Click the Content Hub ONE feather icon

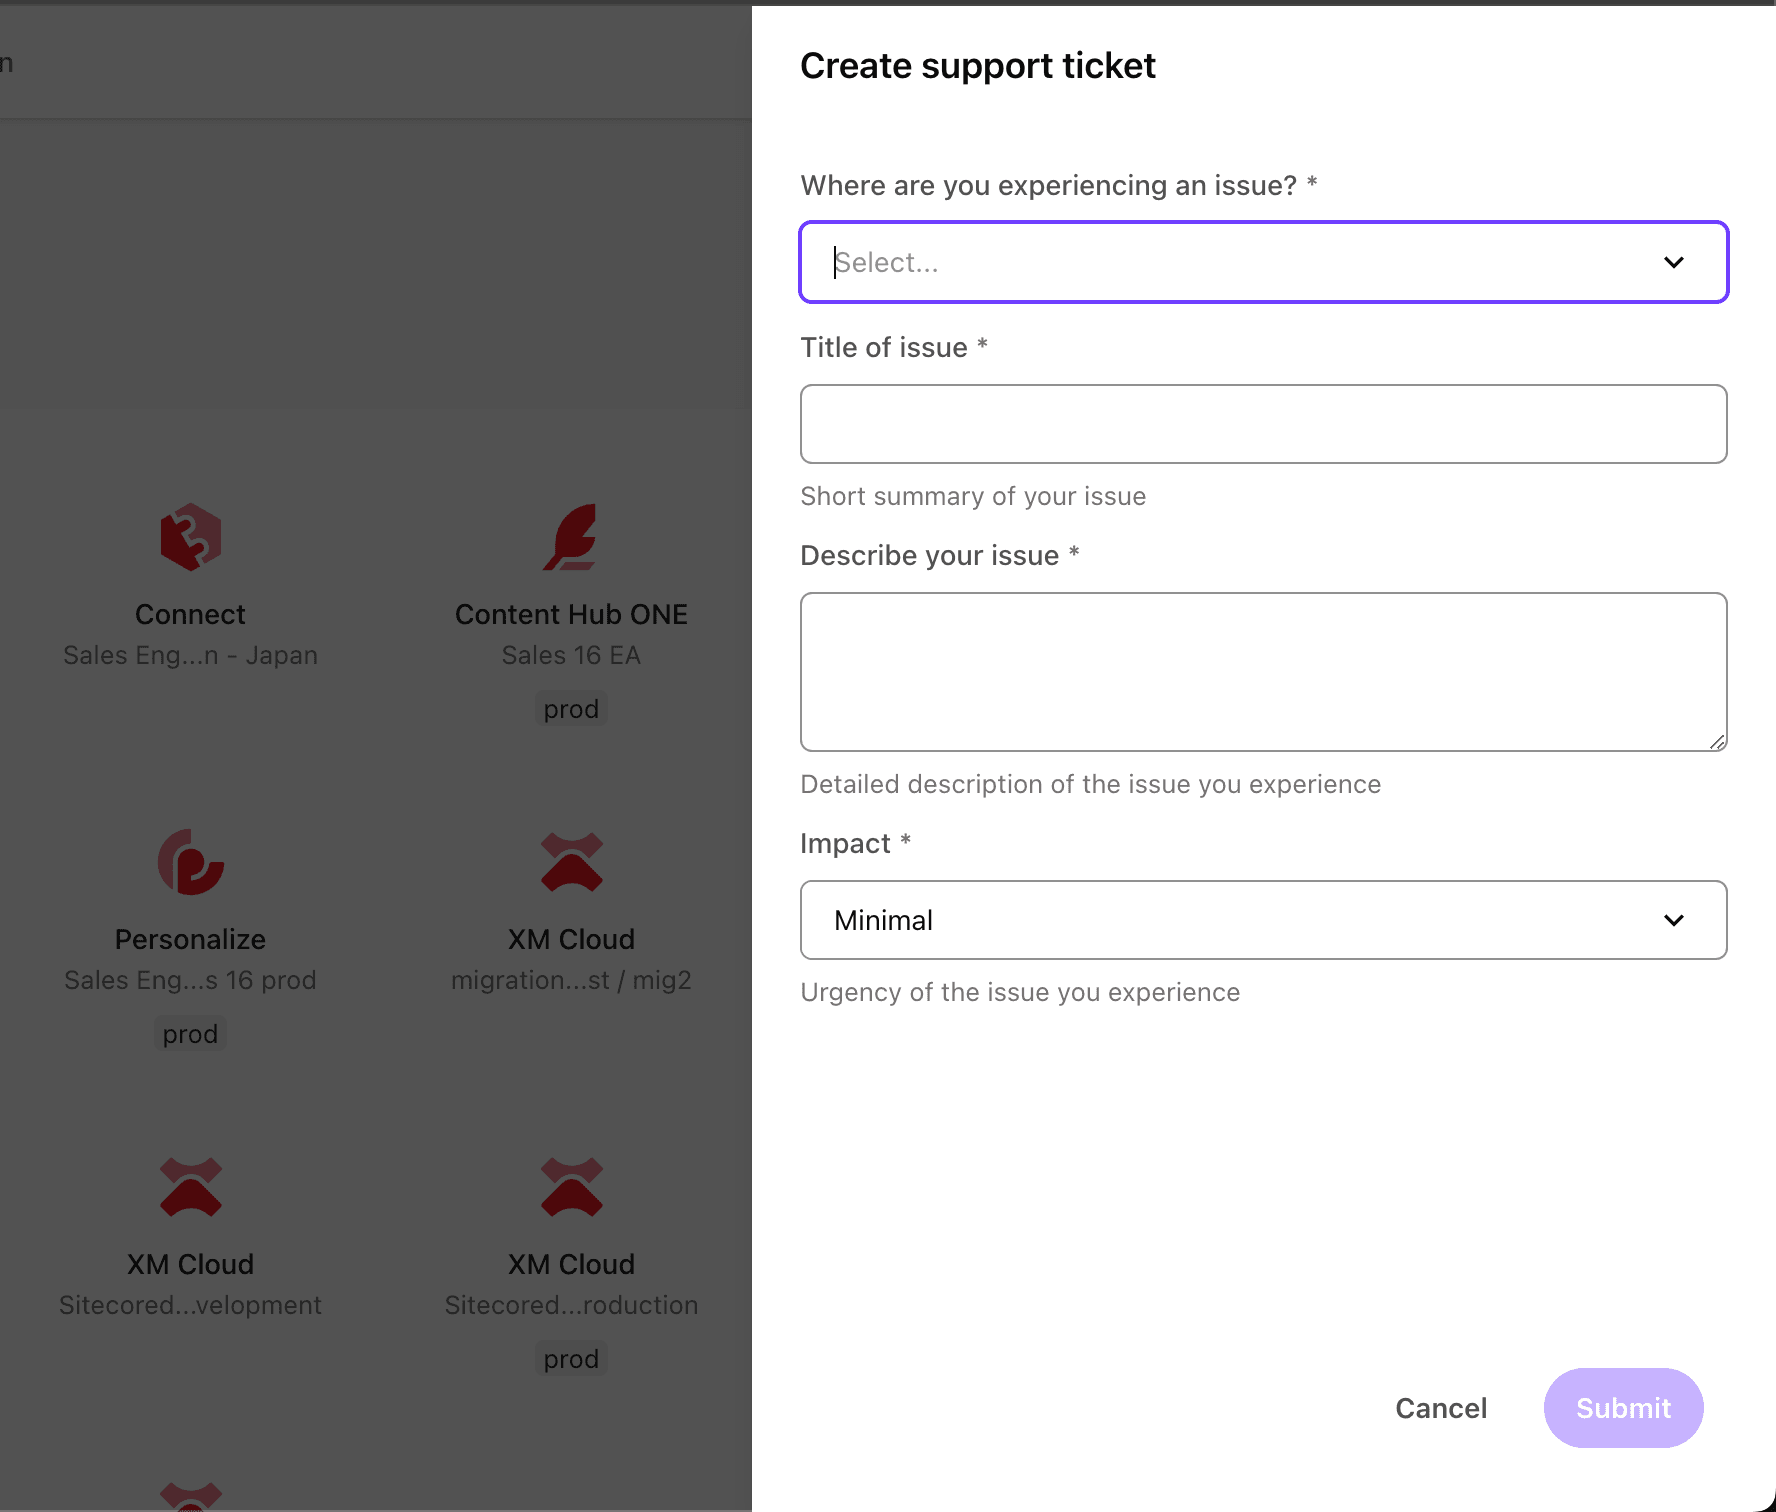(x=571, y=537)
